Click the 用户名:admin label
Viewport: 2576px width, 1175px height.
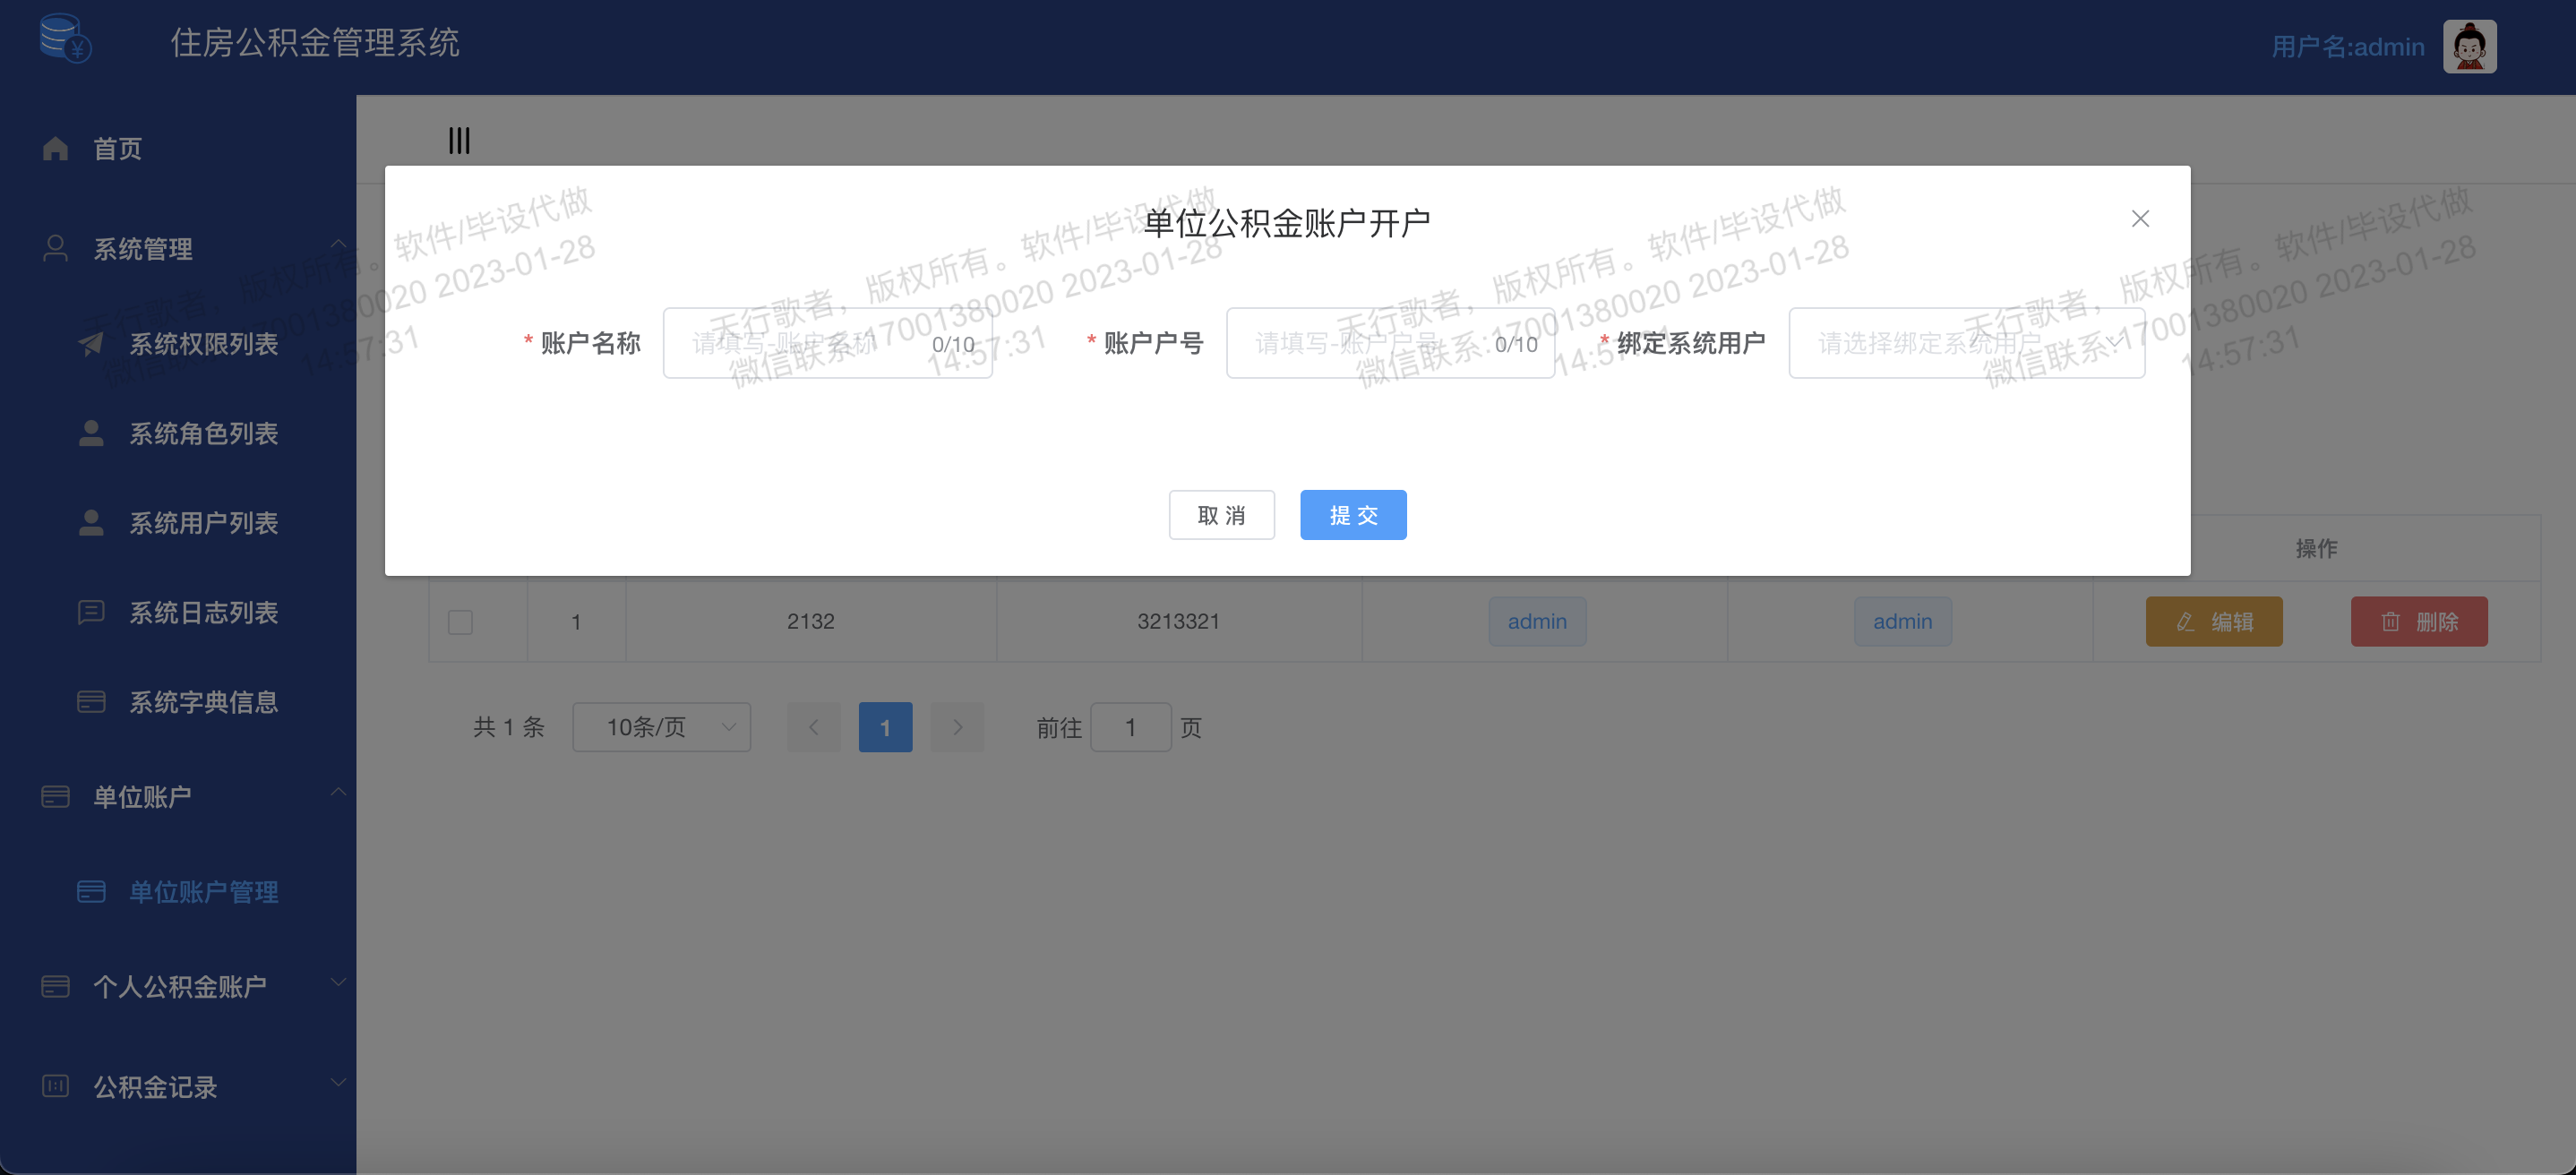(x=2348, y=47)
